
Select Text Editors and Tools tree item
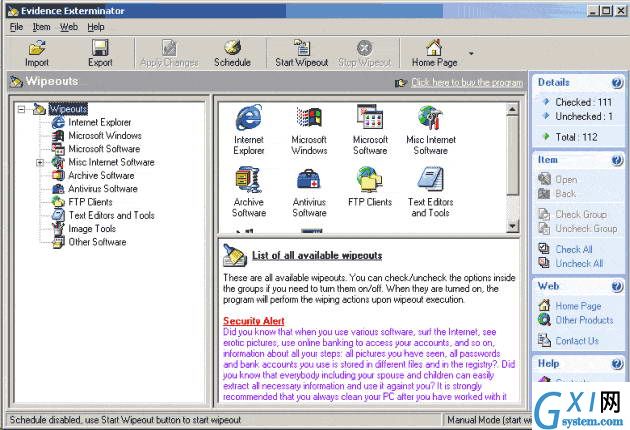(x=111, y=215)
